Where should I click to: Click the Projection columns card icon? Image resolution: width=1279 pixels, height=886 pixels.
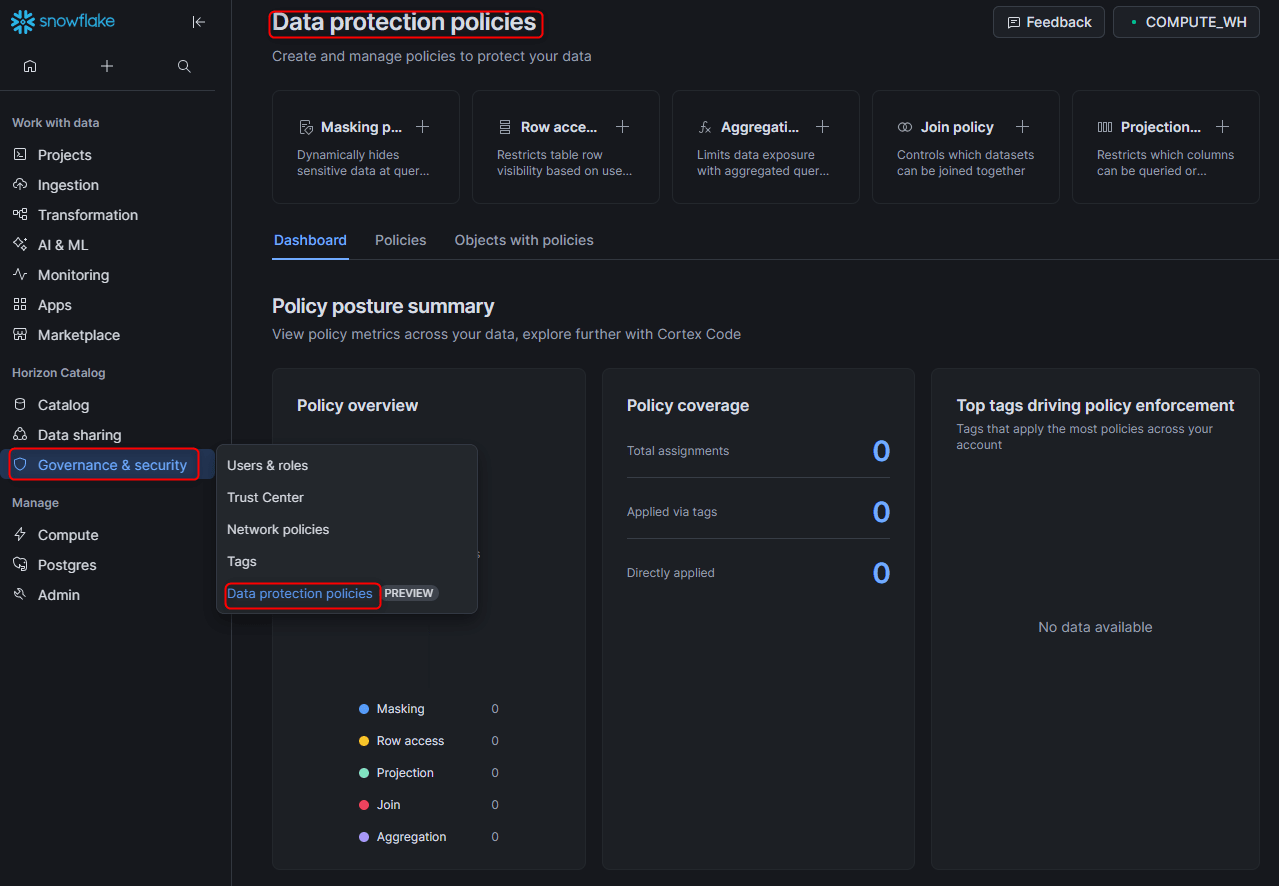(x=1105, y=128)
